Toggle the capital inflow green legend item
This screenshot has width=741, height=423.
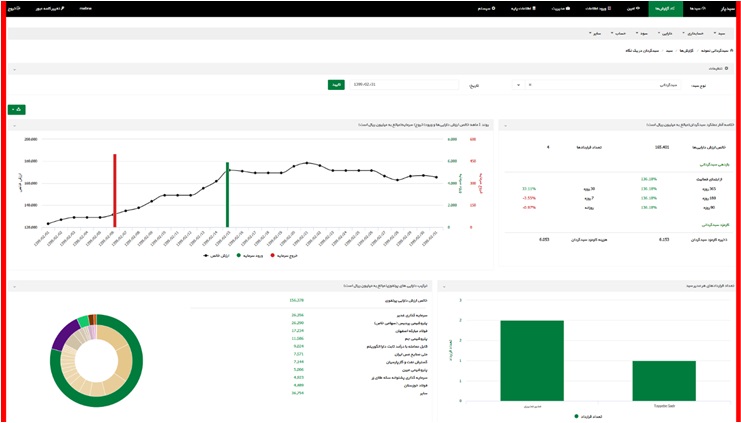pos(250,256)
